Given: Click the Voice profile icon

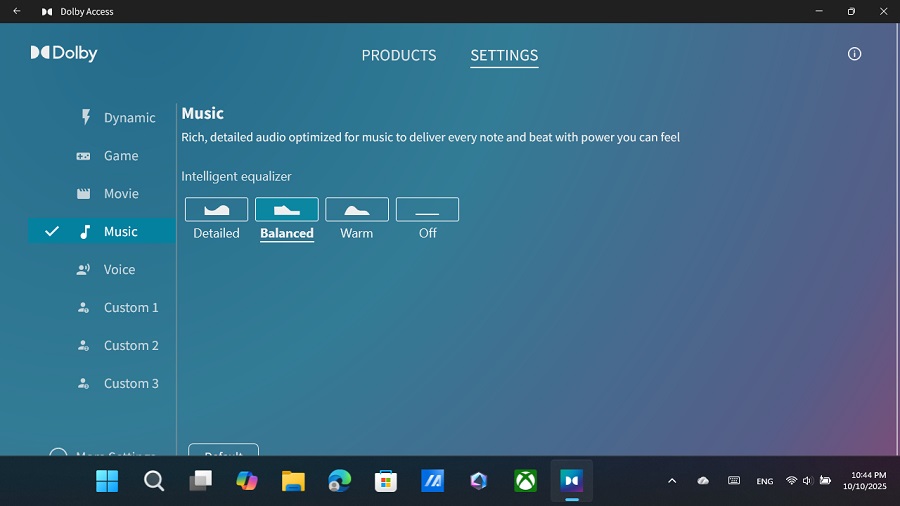Looking at the screenshot, I should (x=85, y=270).
